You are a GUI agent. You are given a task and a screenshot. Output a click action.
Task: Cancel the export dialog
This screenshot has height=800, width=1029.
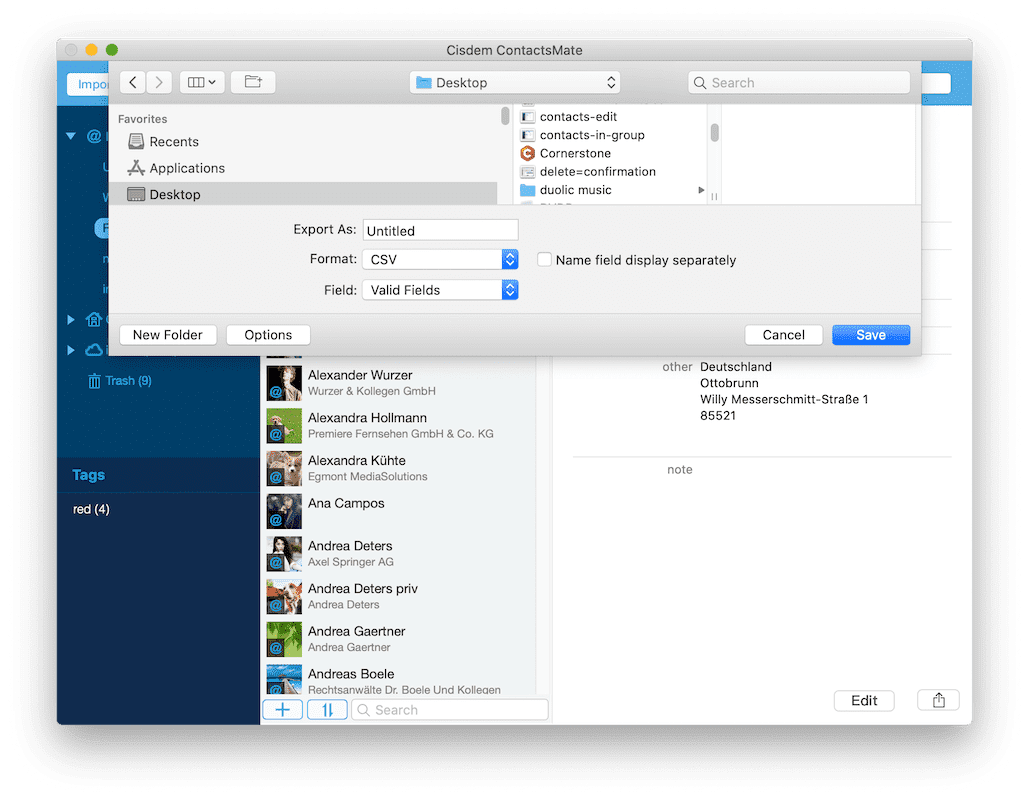784,335
